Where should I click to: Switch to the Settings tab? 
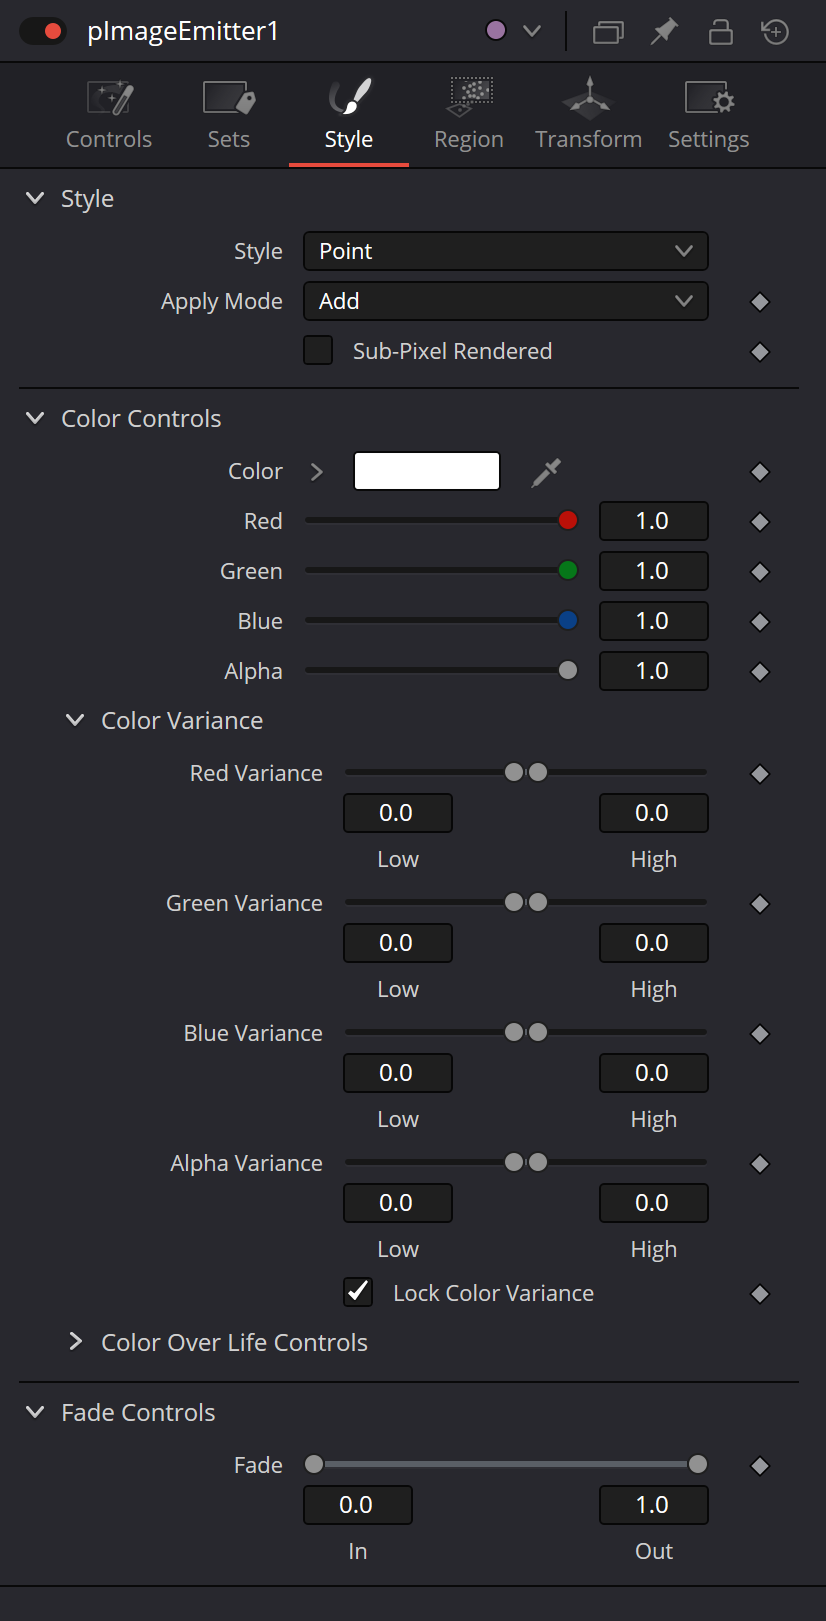(709, 116)
